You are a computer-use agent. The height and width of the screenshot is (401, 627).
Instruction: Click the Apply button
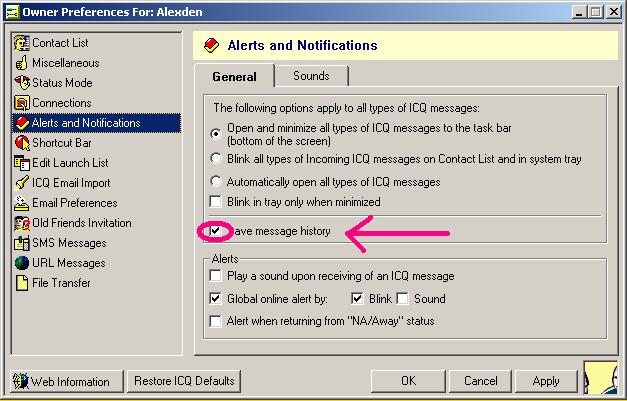tap(546, 381)
